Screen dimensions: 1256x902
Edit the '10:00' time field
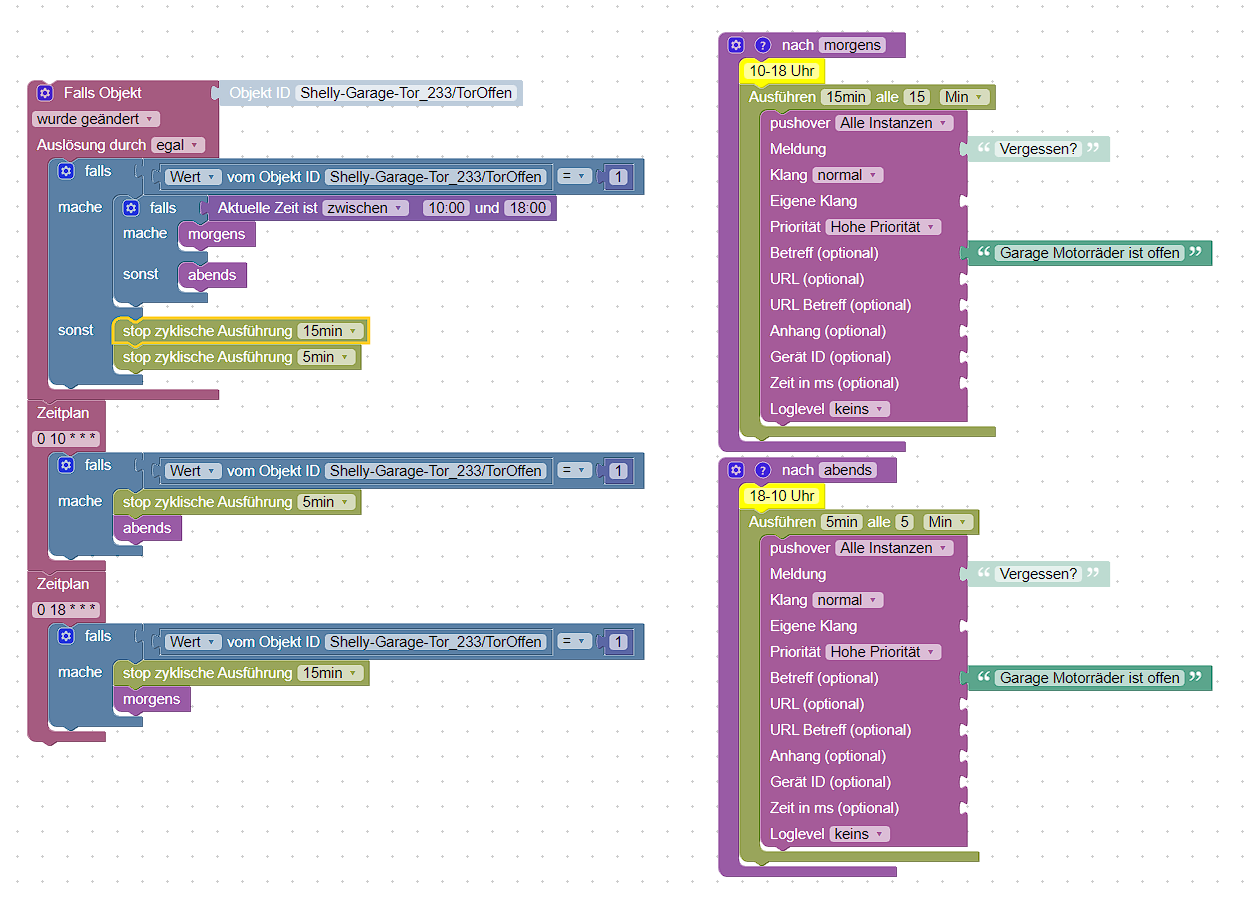(x=446, y=208)
